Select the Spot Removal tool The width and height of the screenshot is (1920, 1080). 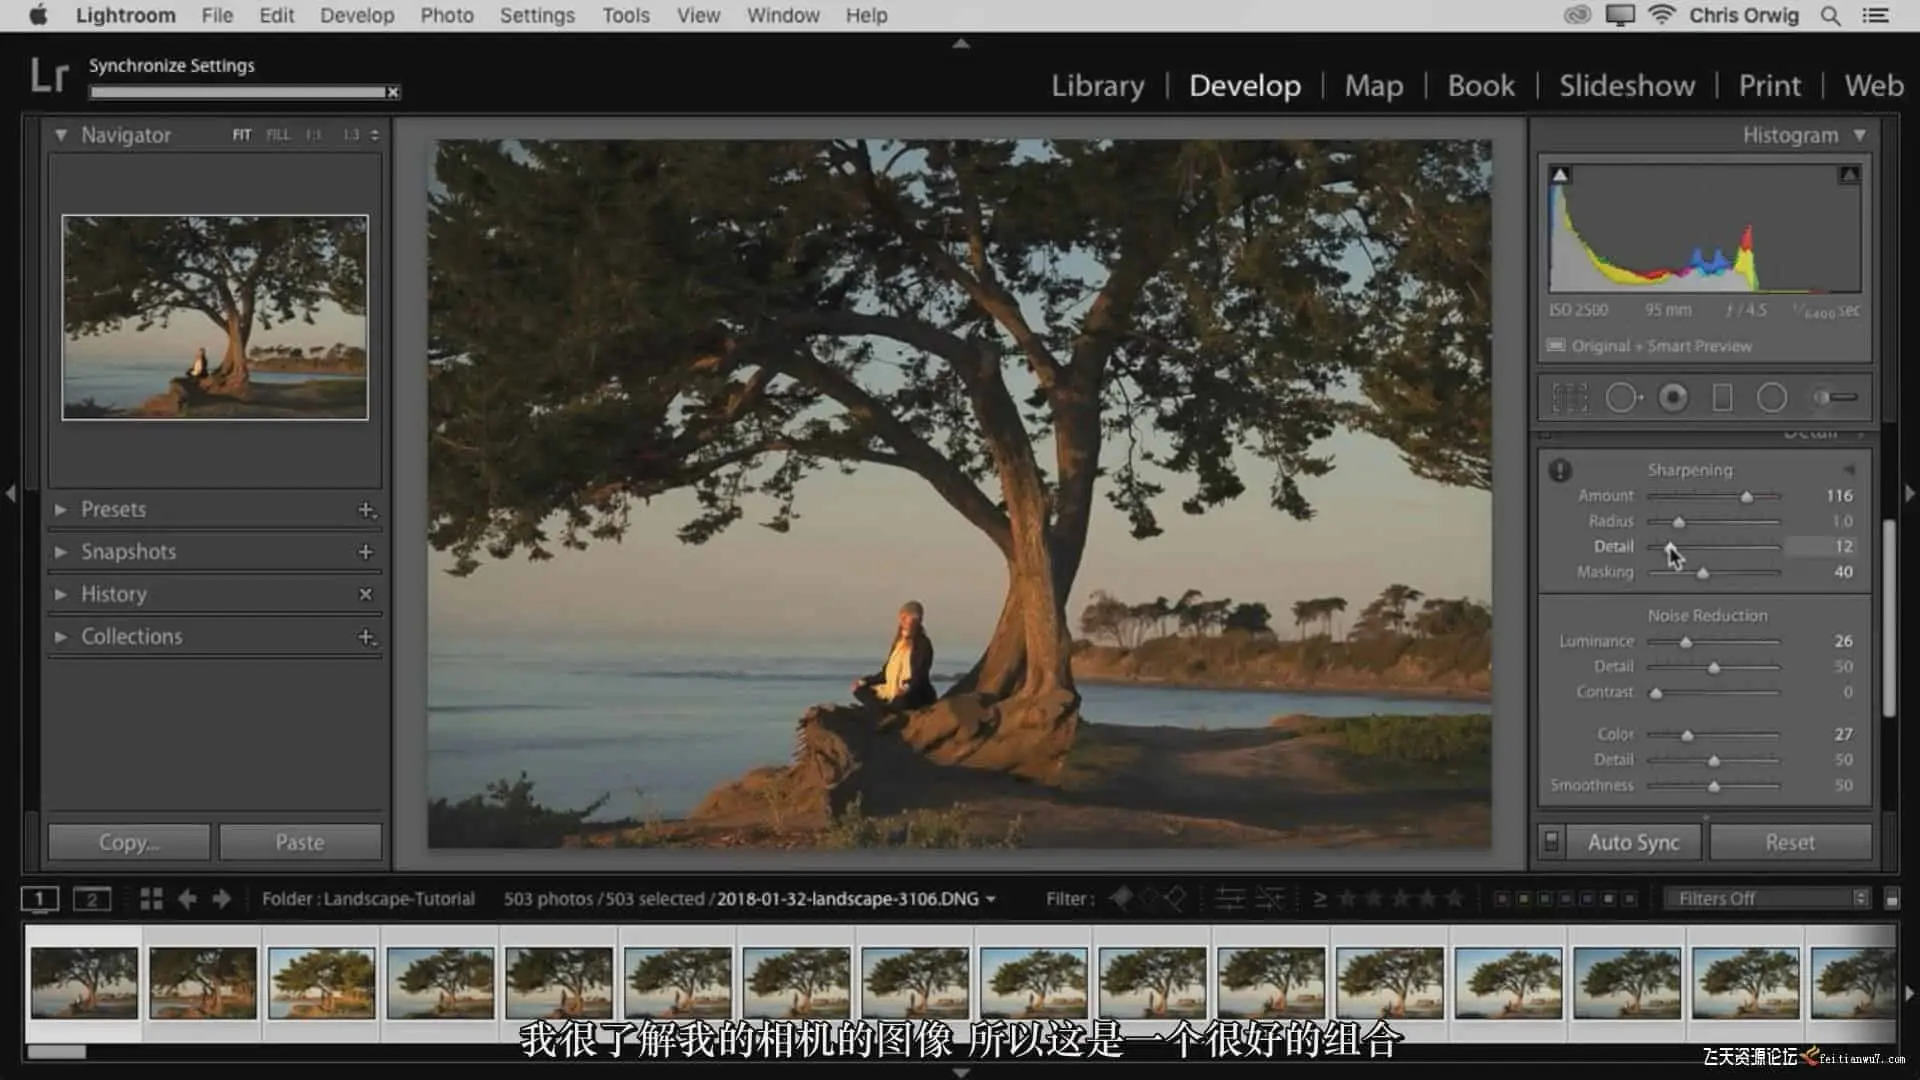tap(1621, 398)
